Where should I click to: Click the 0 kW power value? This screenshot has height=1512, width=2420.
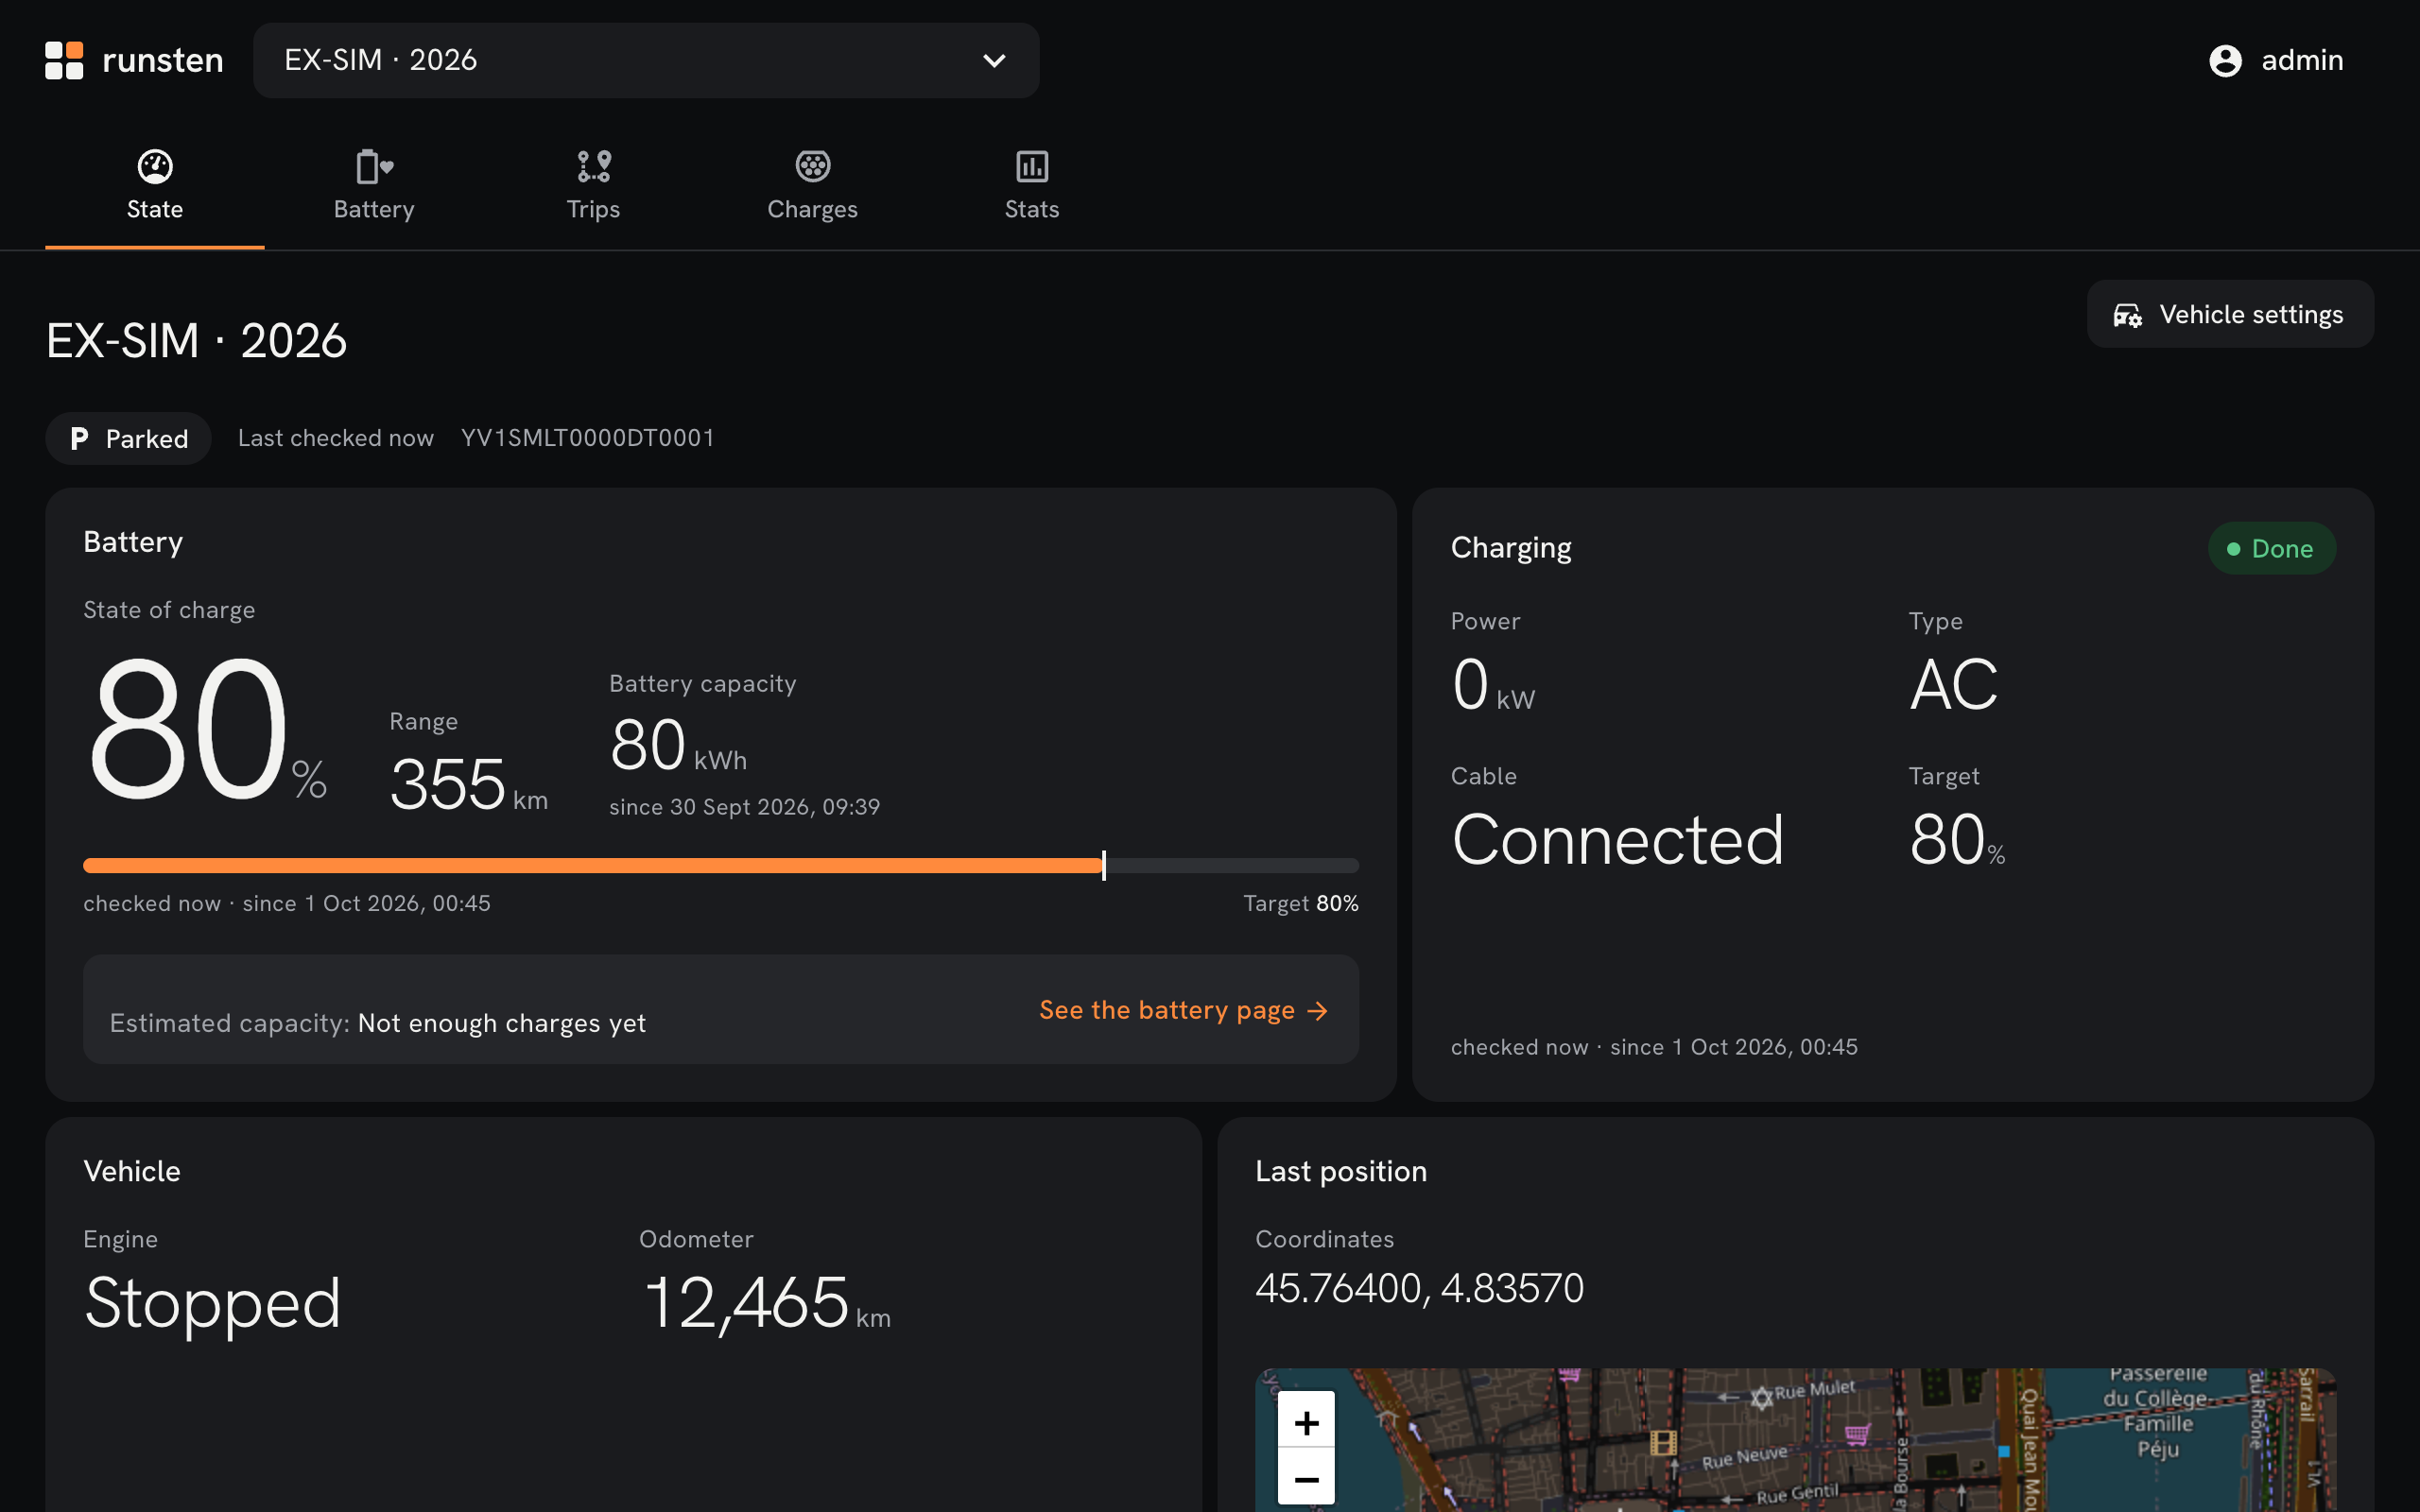click(1492, 686)
